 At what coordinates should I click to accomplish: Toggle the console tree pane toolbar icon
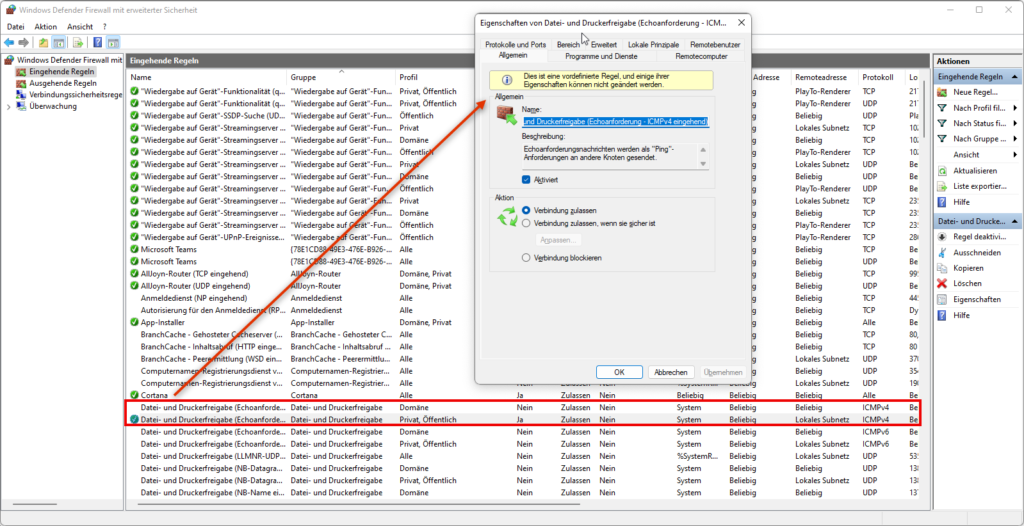click(58, 42)
